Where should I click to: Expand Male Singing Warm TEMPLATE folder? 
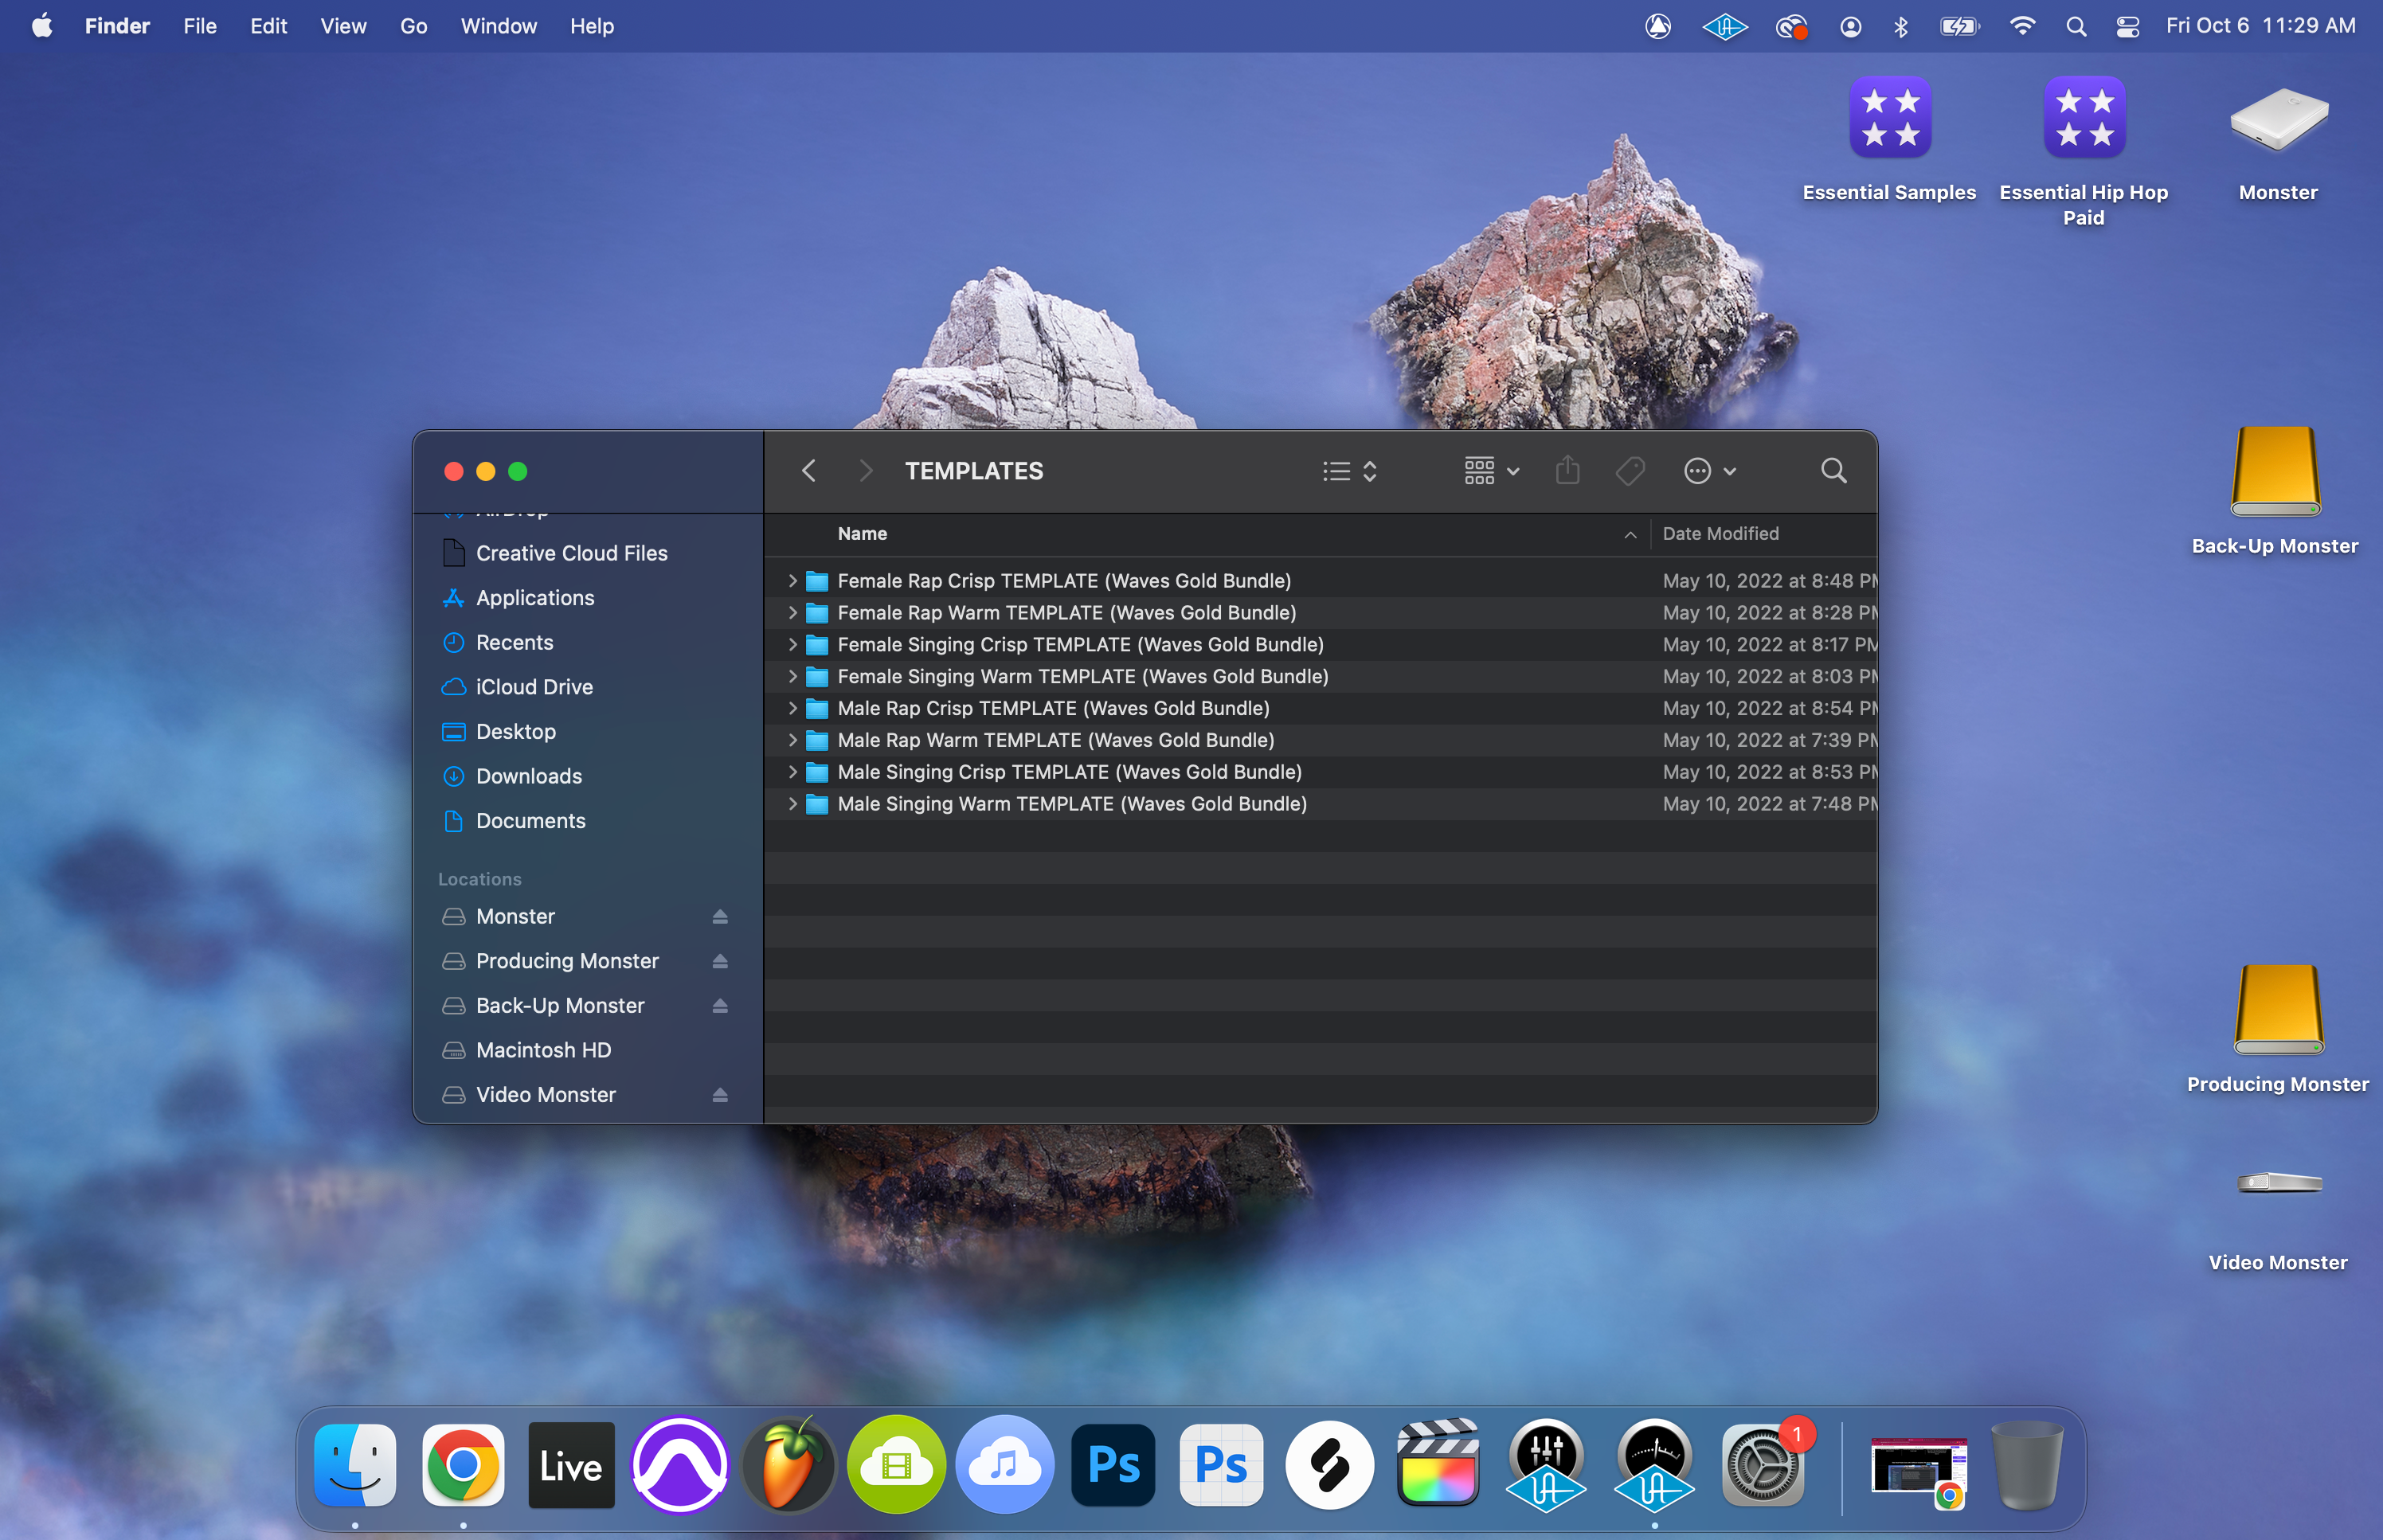792,804
